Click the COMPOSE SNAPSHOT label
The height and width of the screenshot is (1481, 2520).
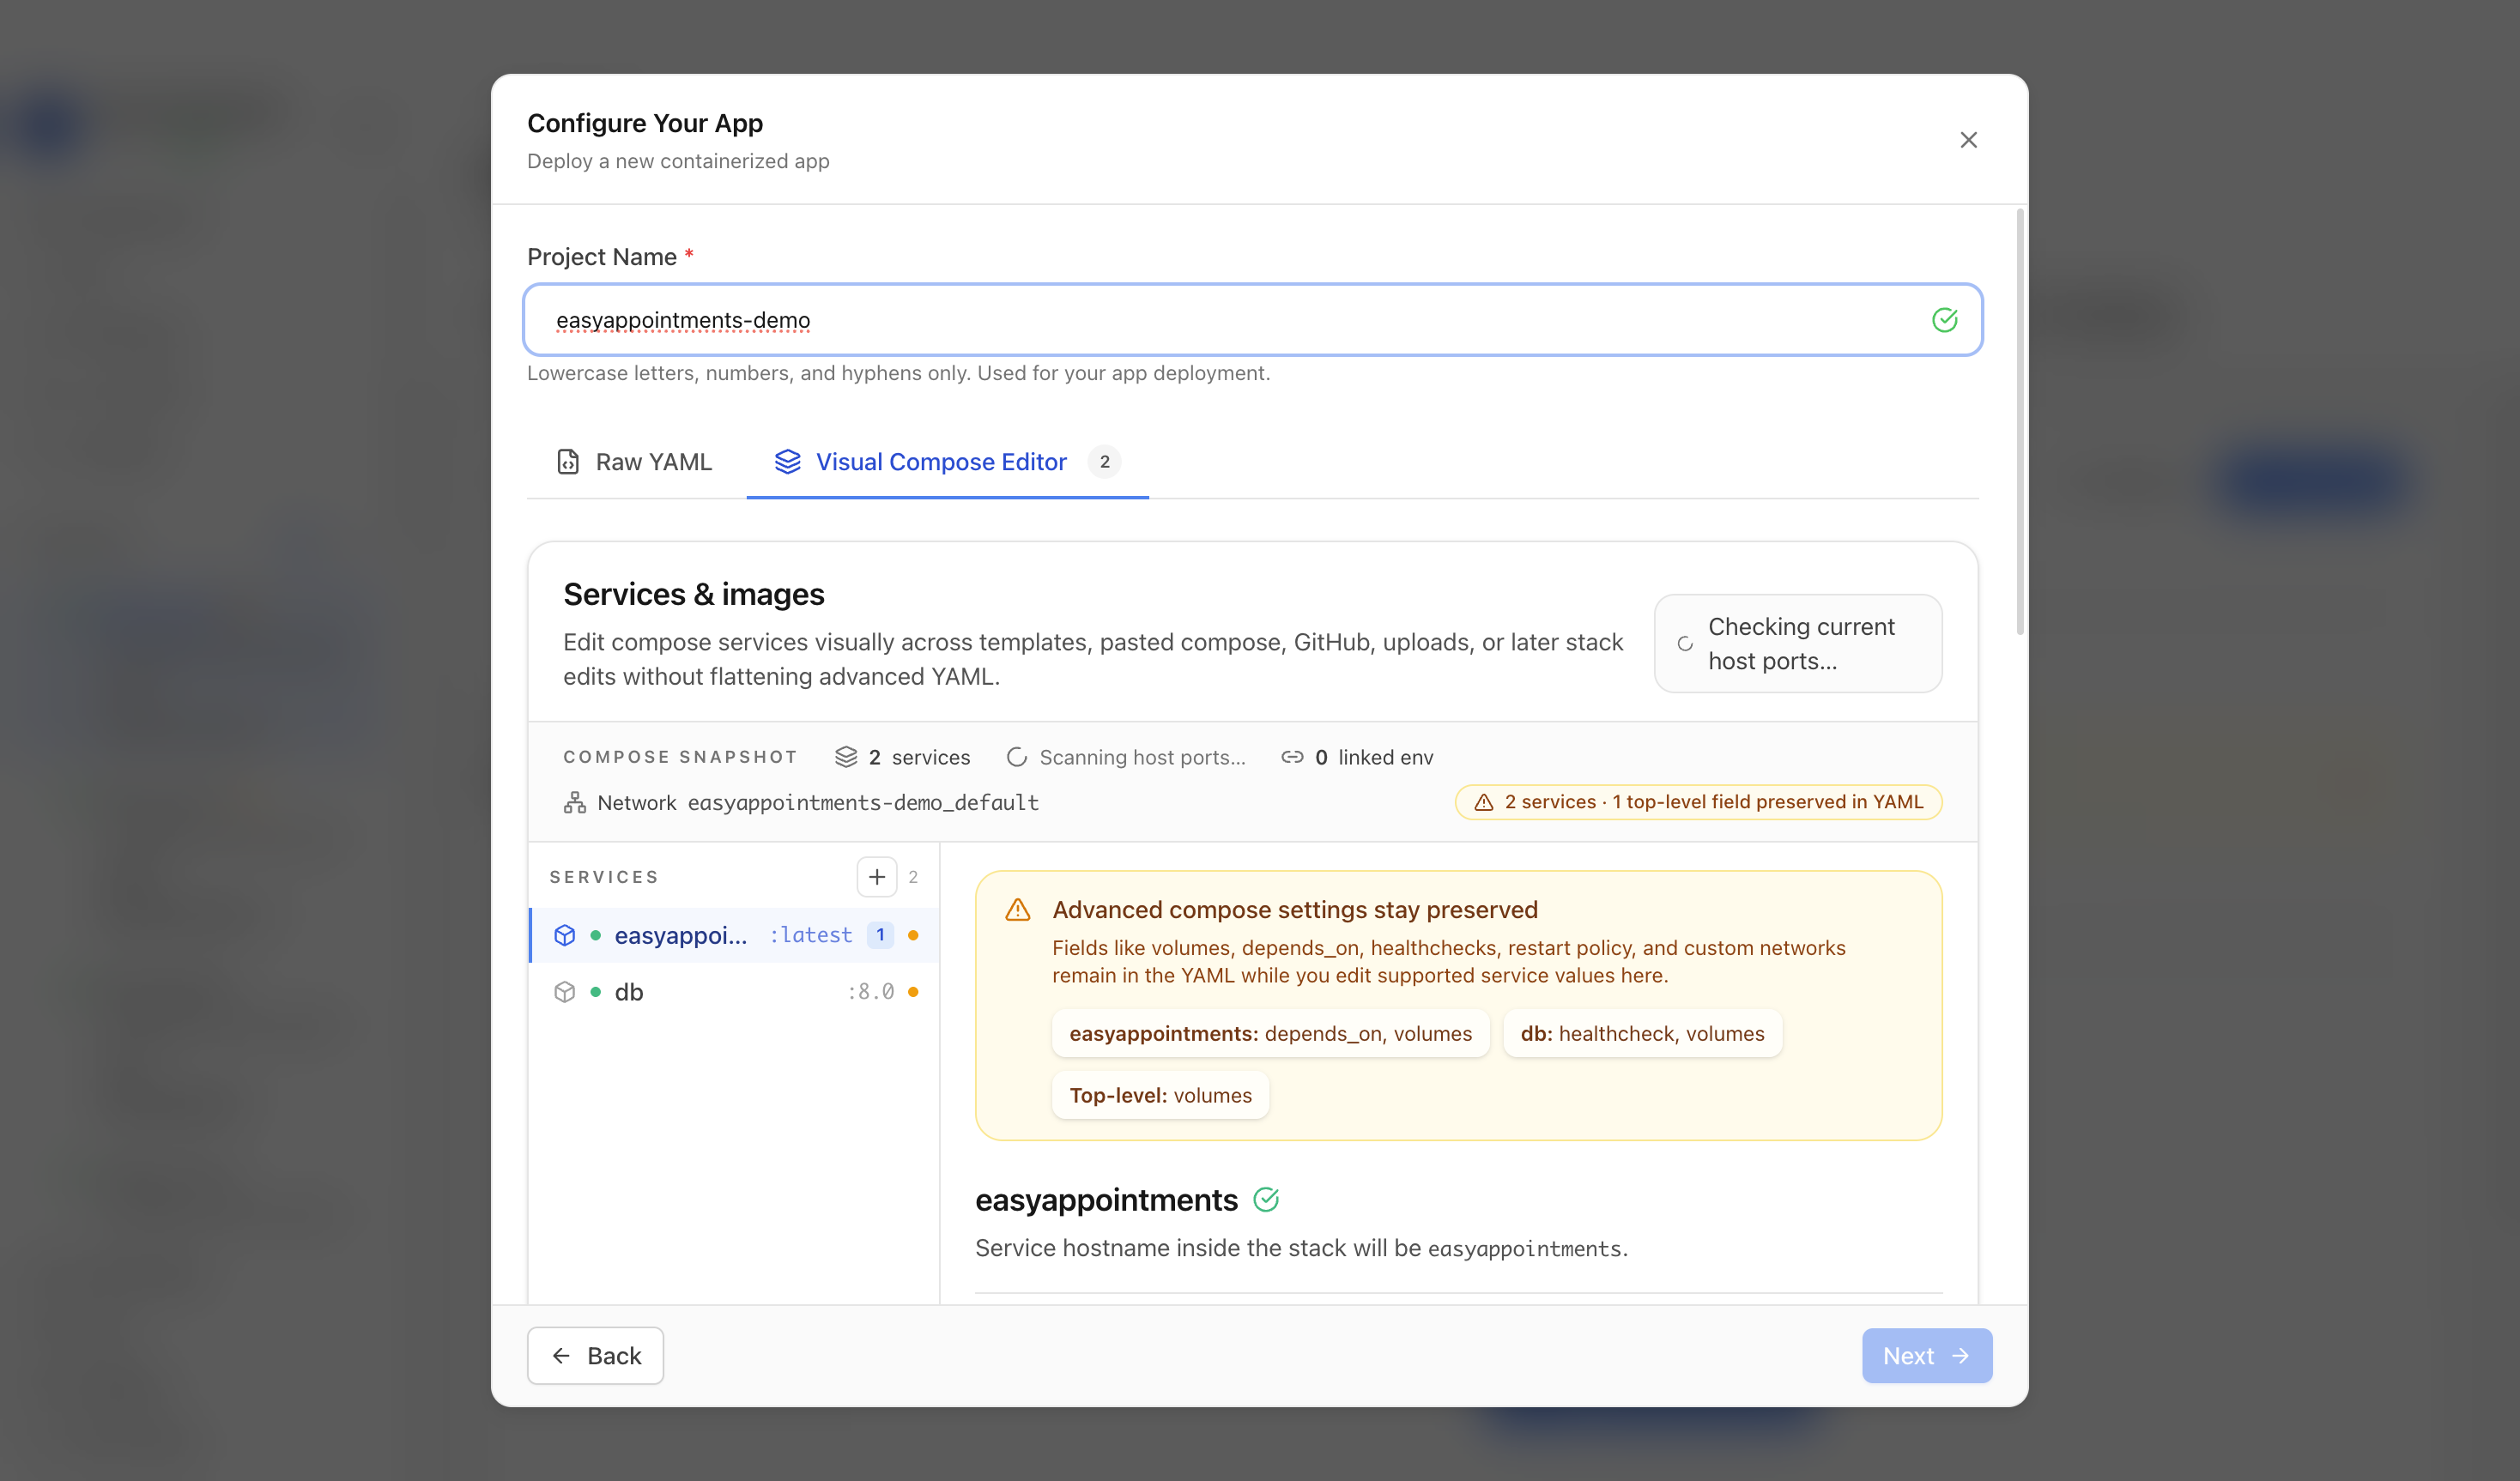coord(680,757)
